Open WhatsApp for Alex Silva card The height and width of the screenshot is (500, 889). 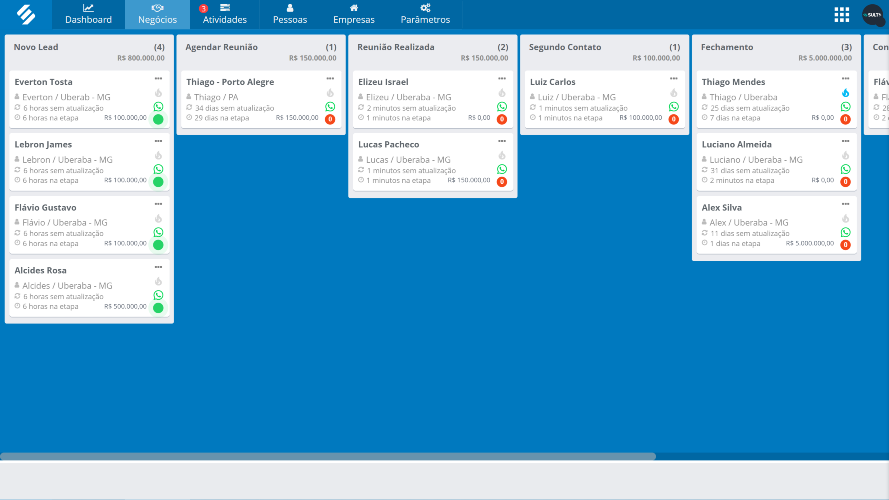coord(845,232)
